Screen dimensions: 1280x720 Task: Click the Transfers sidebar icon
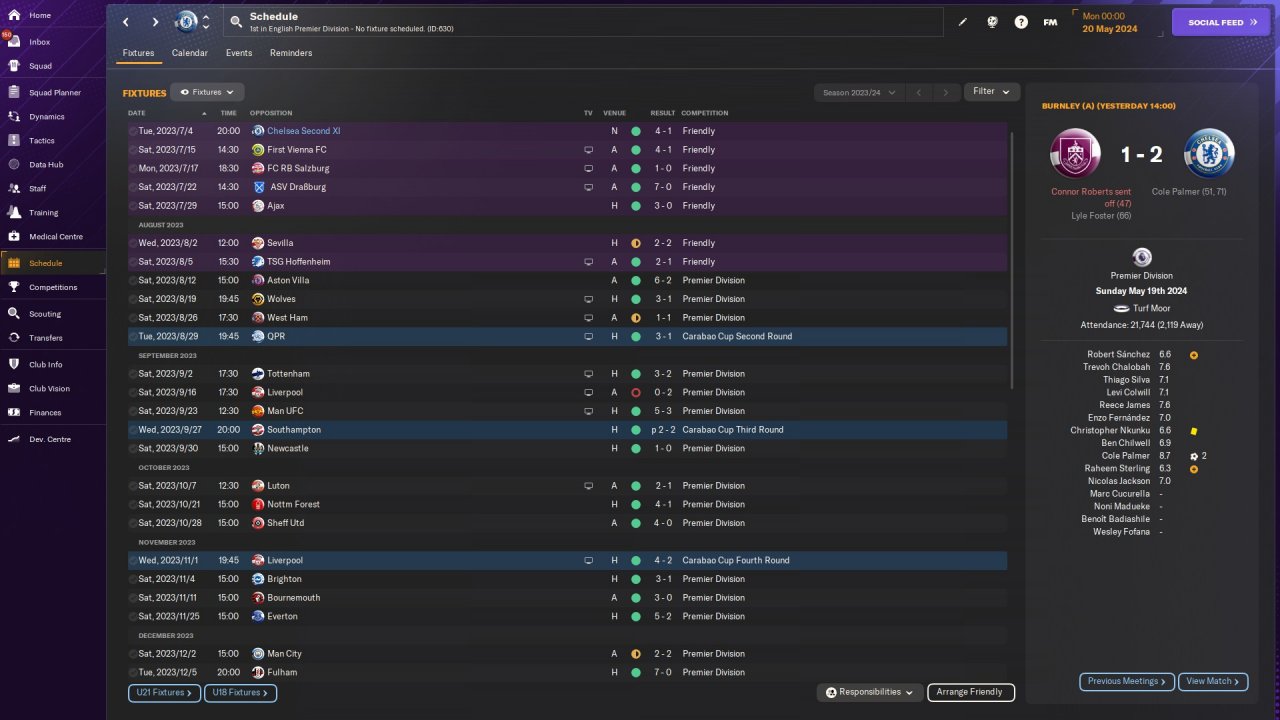14,338
